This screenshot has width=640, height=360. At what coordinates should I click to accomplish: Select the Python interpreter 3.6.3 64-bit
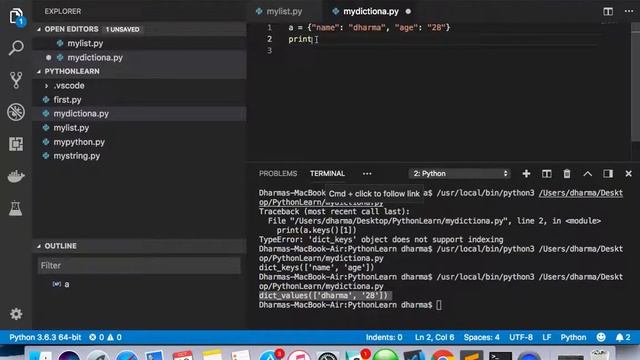(45, 337)
